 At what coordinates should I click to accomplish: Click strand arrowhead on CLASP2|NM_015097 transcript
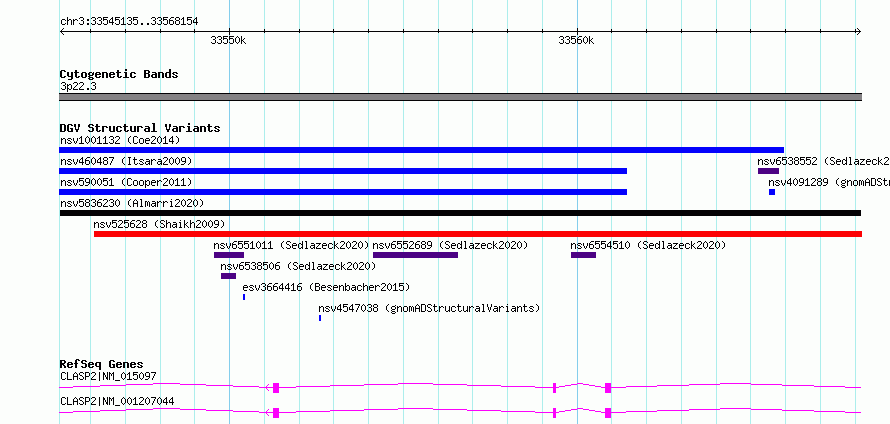(x=268, y=388)
